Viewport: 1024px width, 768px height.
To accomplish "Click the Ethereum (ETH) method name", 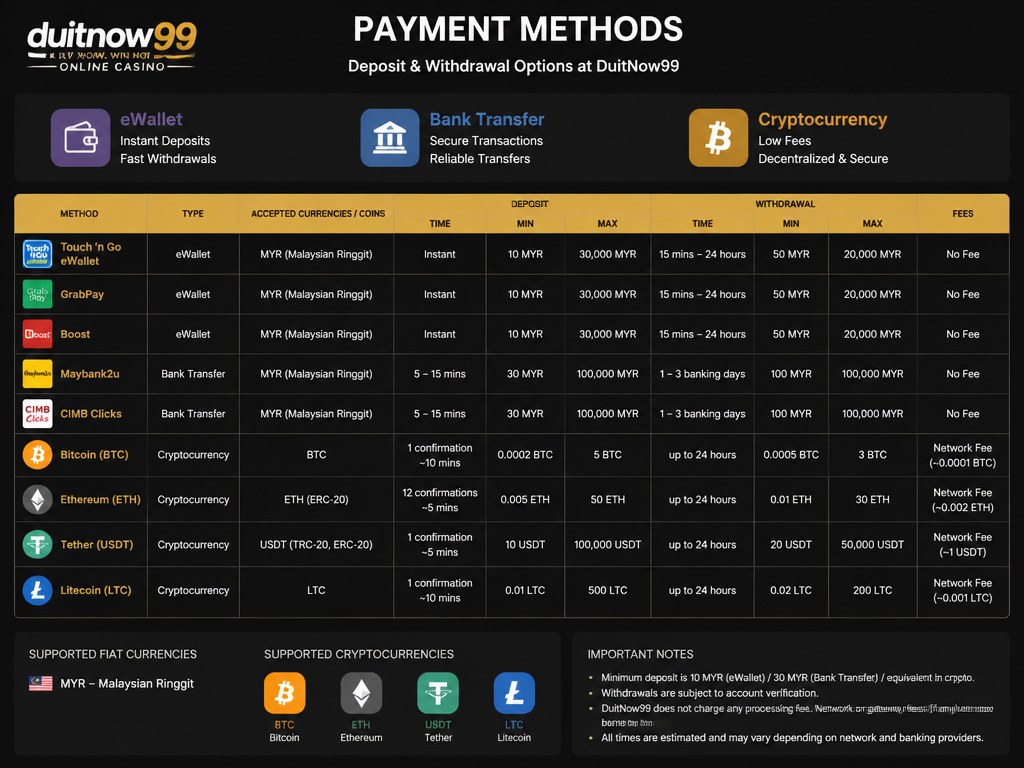I will (101, 500).
